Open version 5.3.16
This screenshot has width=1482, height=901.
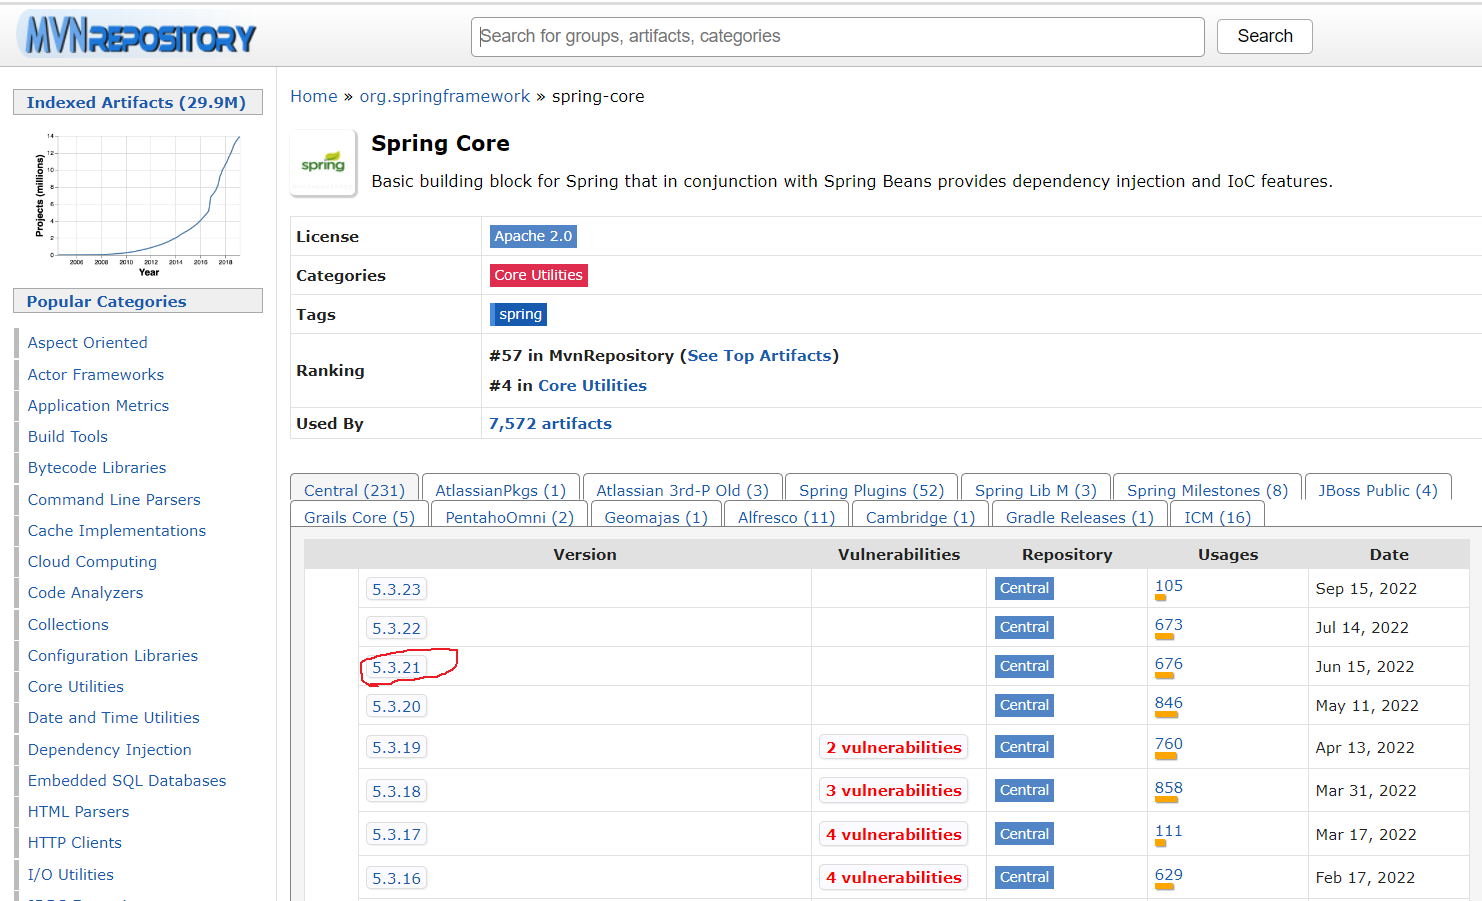(396, 878)
